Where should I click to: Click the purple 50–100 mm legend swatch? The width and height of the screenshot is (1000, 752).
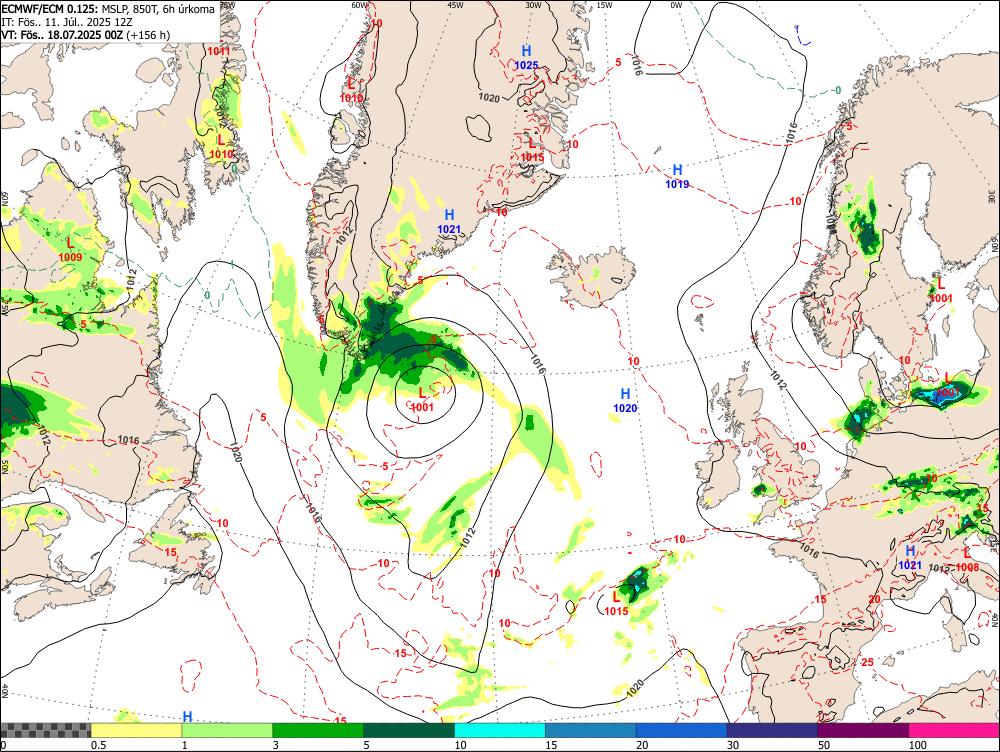click(864, 730)
